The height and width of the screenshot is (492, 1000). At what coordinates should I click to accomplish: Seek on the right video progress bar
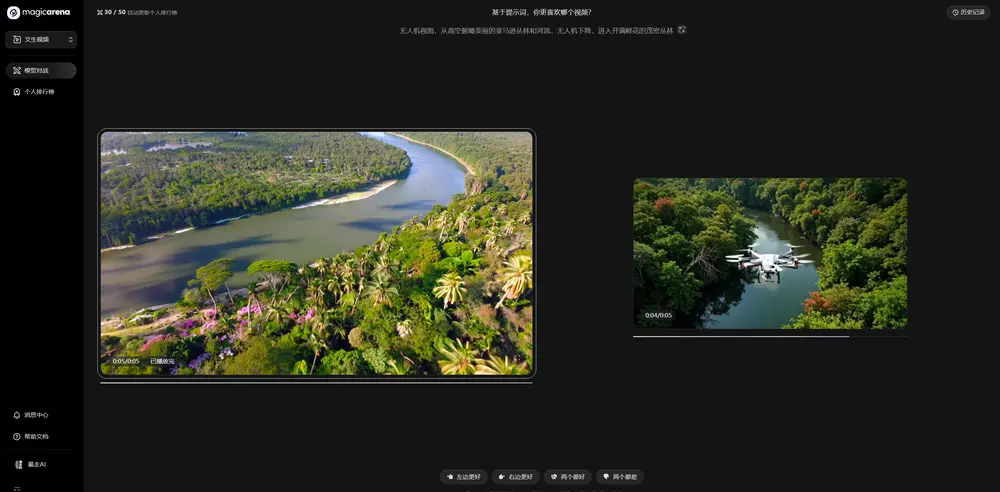point(770,336)
